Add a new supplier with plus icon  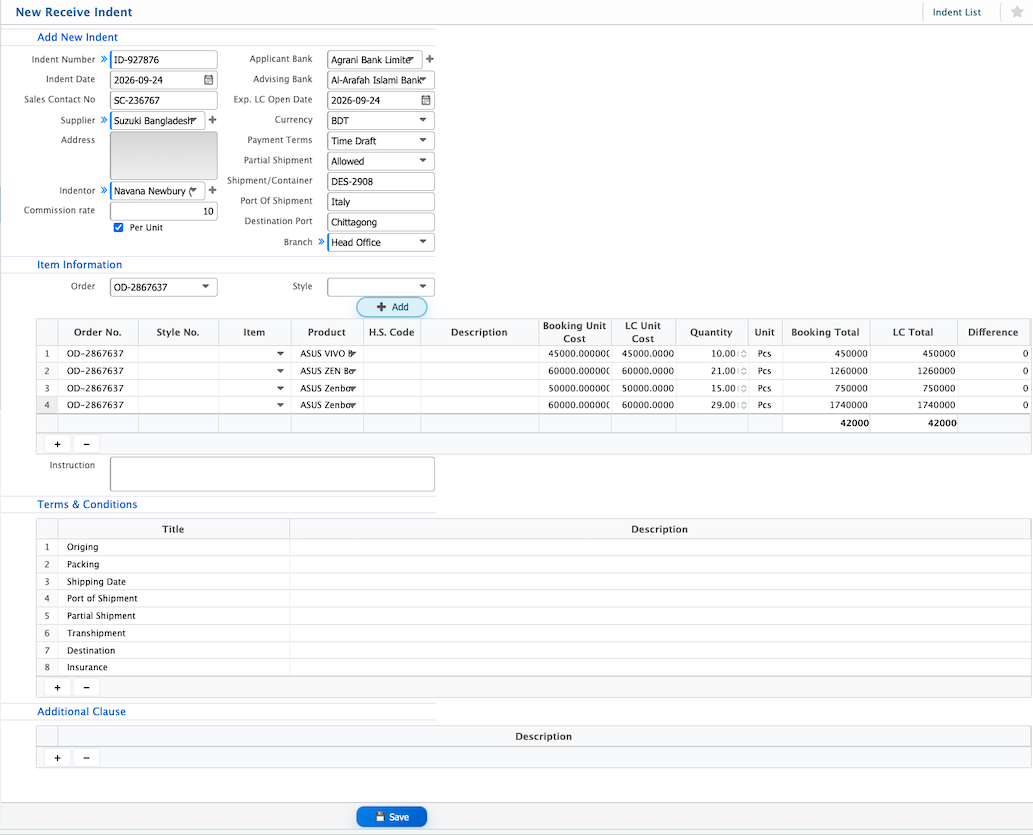(x=212, y=120)
